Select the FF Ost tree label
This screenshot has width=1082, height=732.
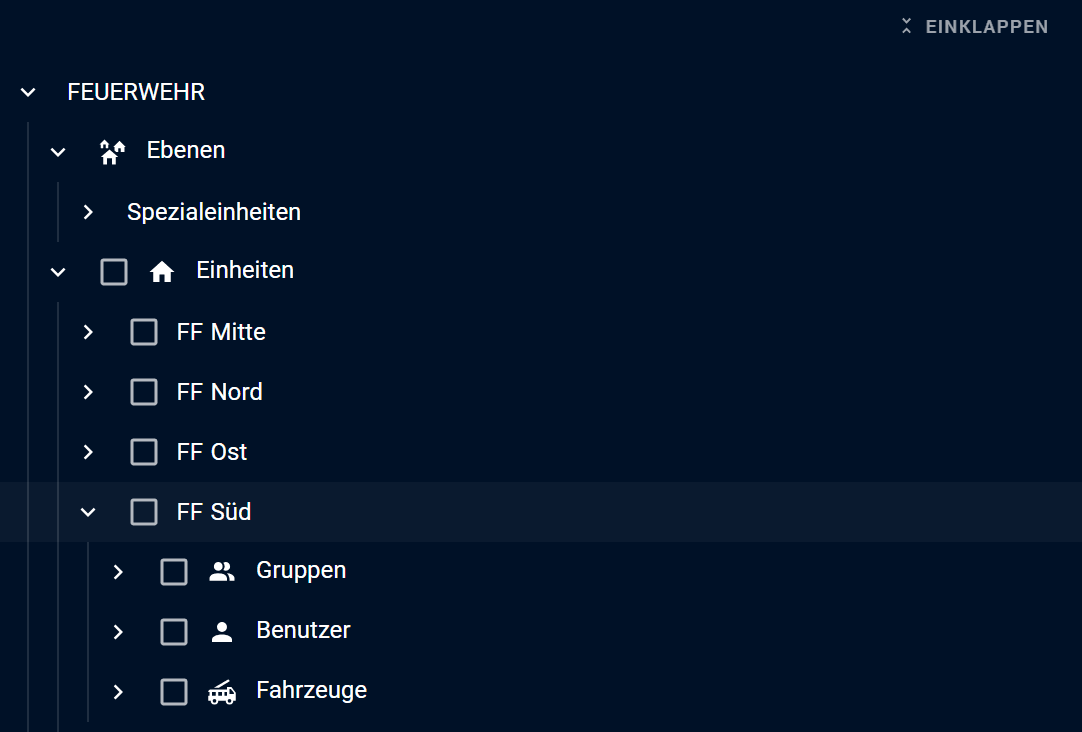tap(212, 452)
